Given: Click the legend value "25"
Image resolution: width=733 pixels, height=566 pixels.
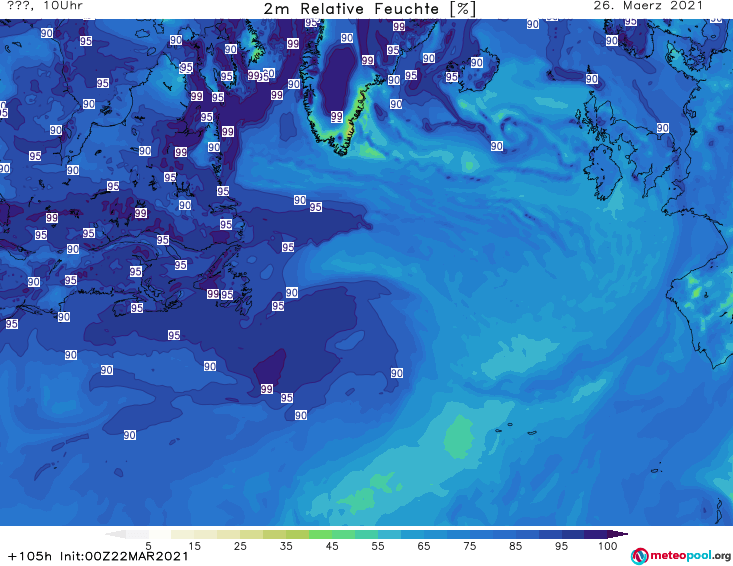Looking at the screenshot, I should coord(240,546).
